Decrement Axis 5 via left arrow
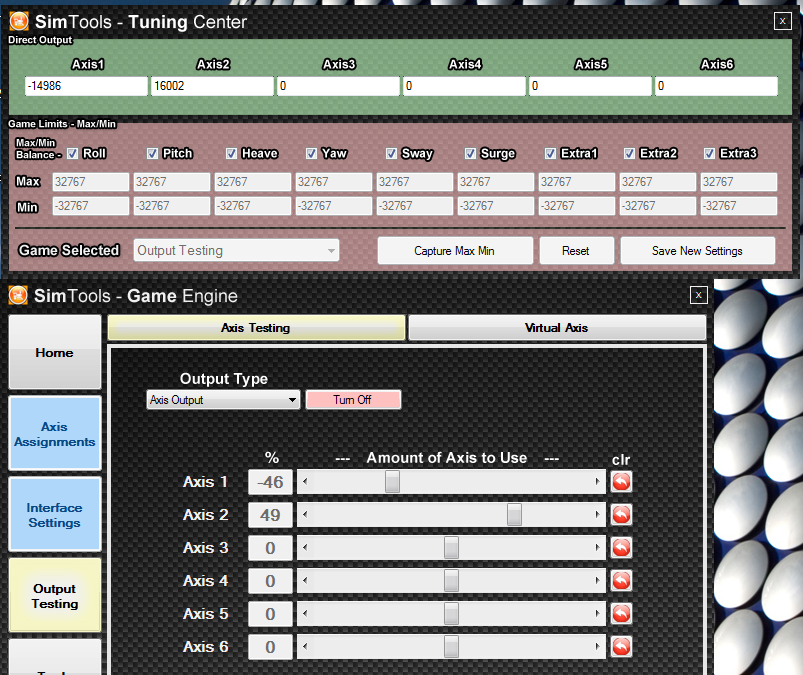This screenshot has width=803, height=675. pos(305,614)
